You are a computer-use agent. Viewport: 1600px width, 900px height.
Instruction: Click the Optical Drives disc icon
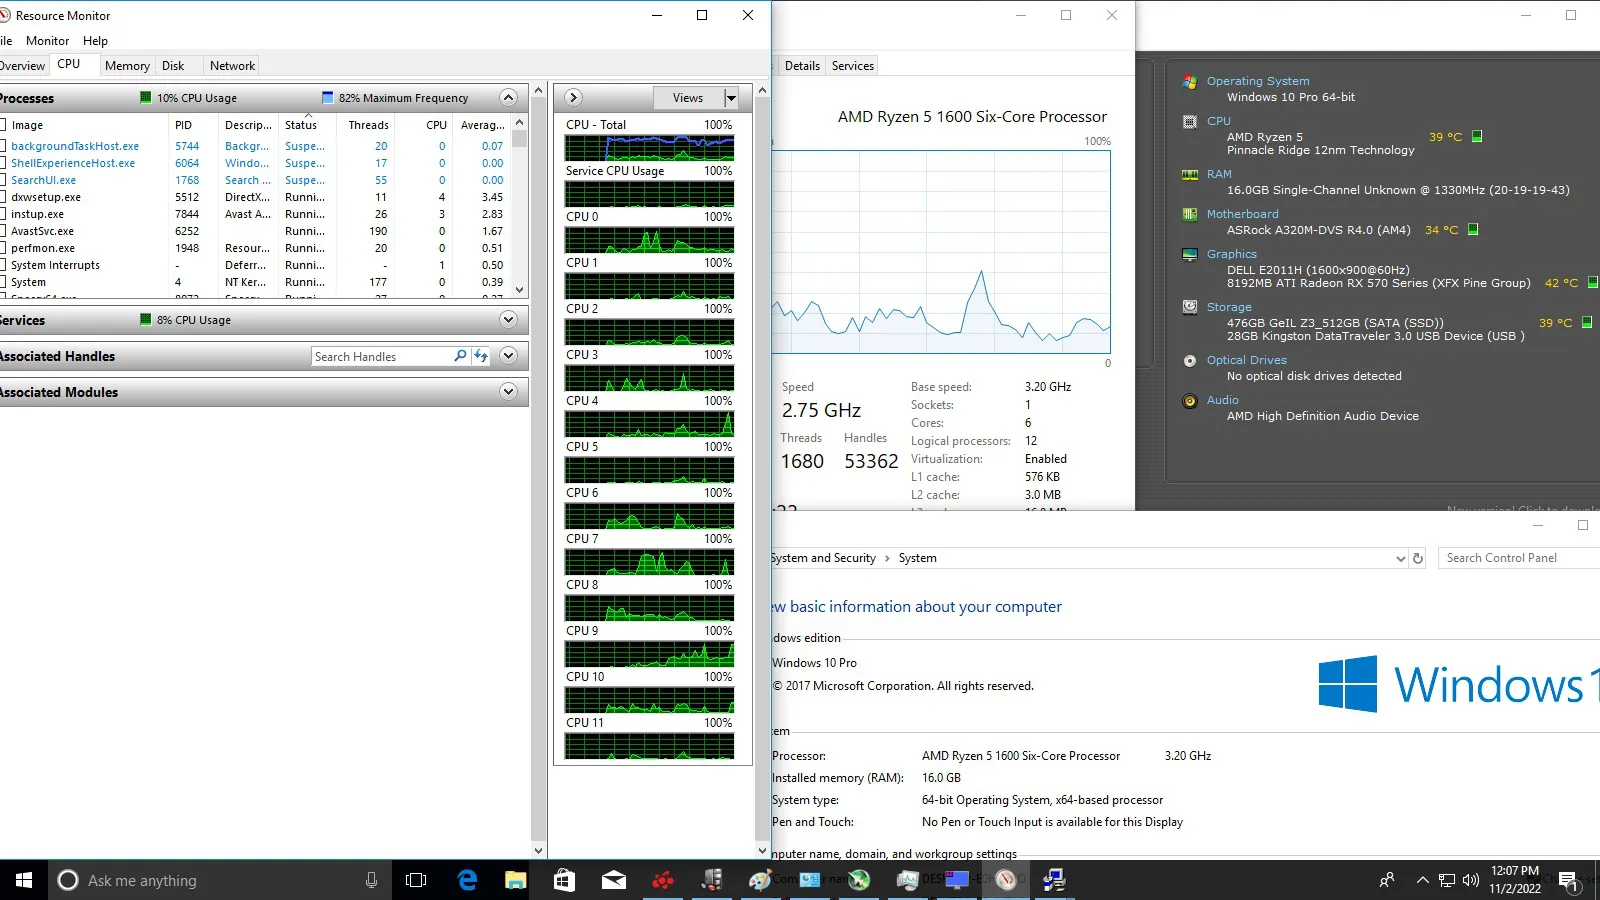coord(1190,361)
